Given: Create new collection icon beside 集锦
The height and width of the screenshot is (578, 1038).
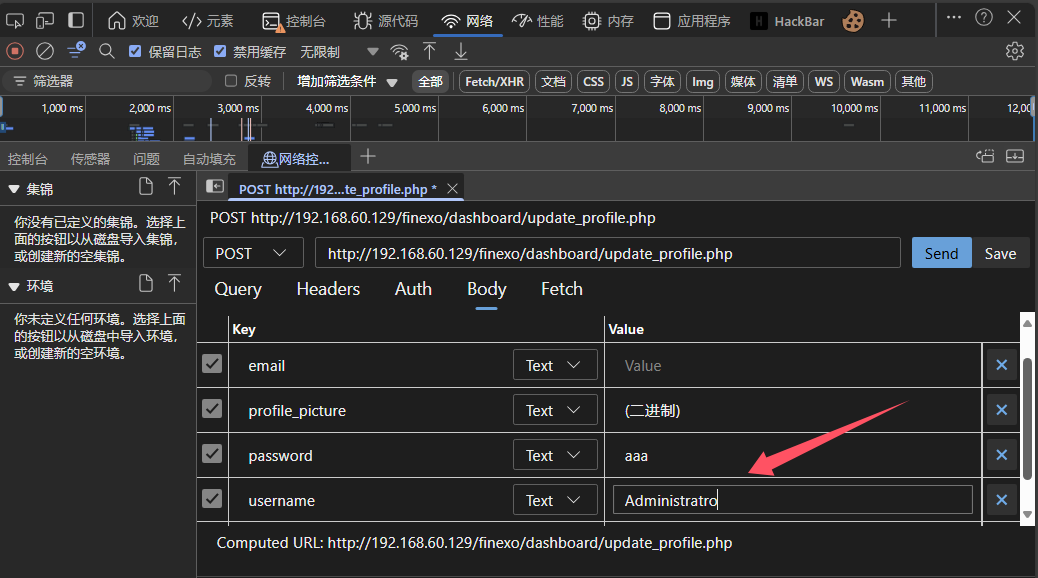Looking at the screenshot, I should 146,186.
